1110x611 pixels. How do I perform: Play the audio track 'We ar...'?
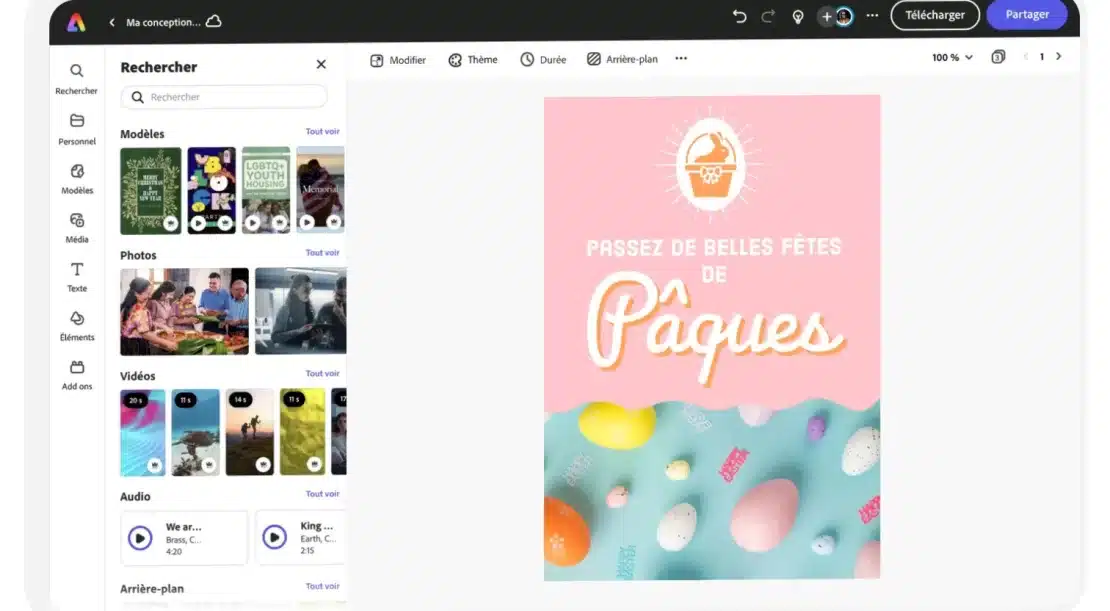click(140, 537)
